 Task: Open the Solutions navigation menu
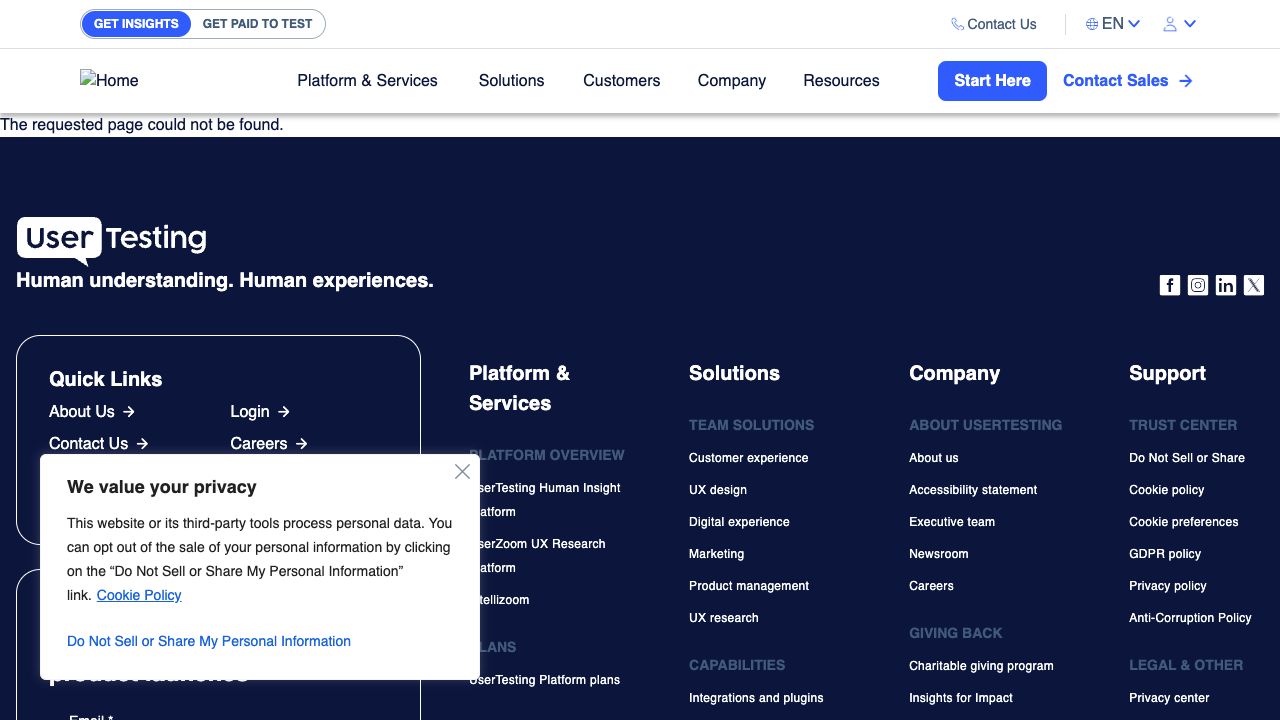(511, 81)
